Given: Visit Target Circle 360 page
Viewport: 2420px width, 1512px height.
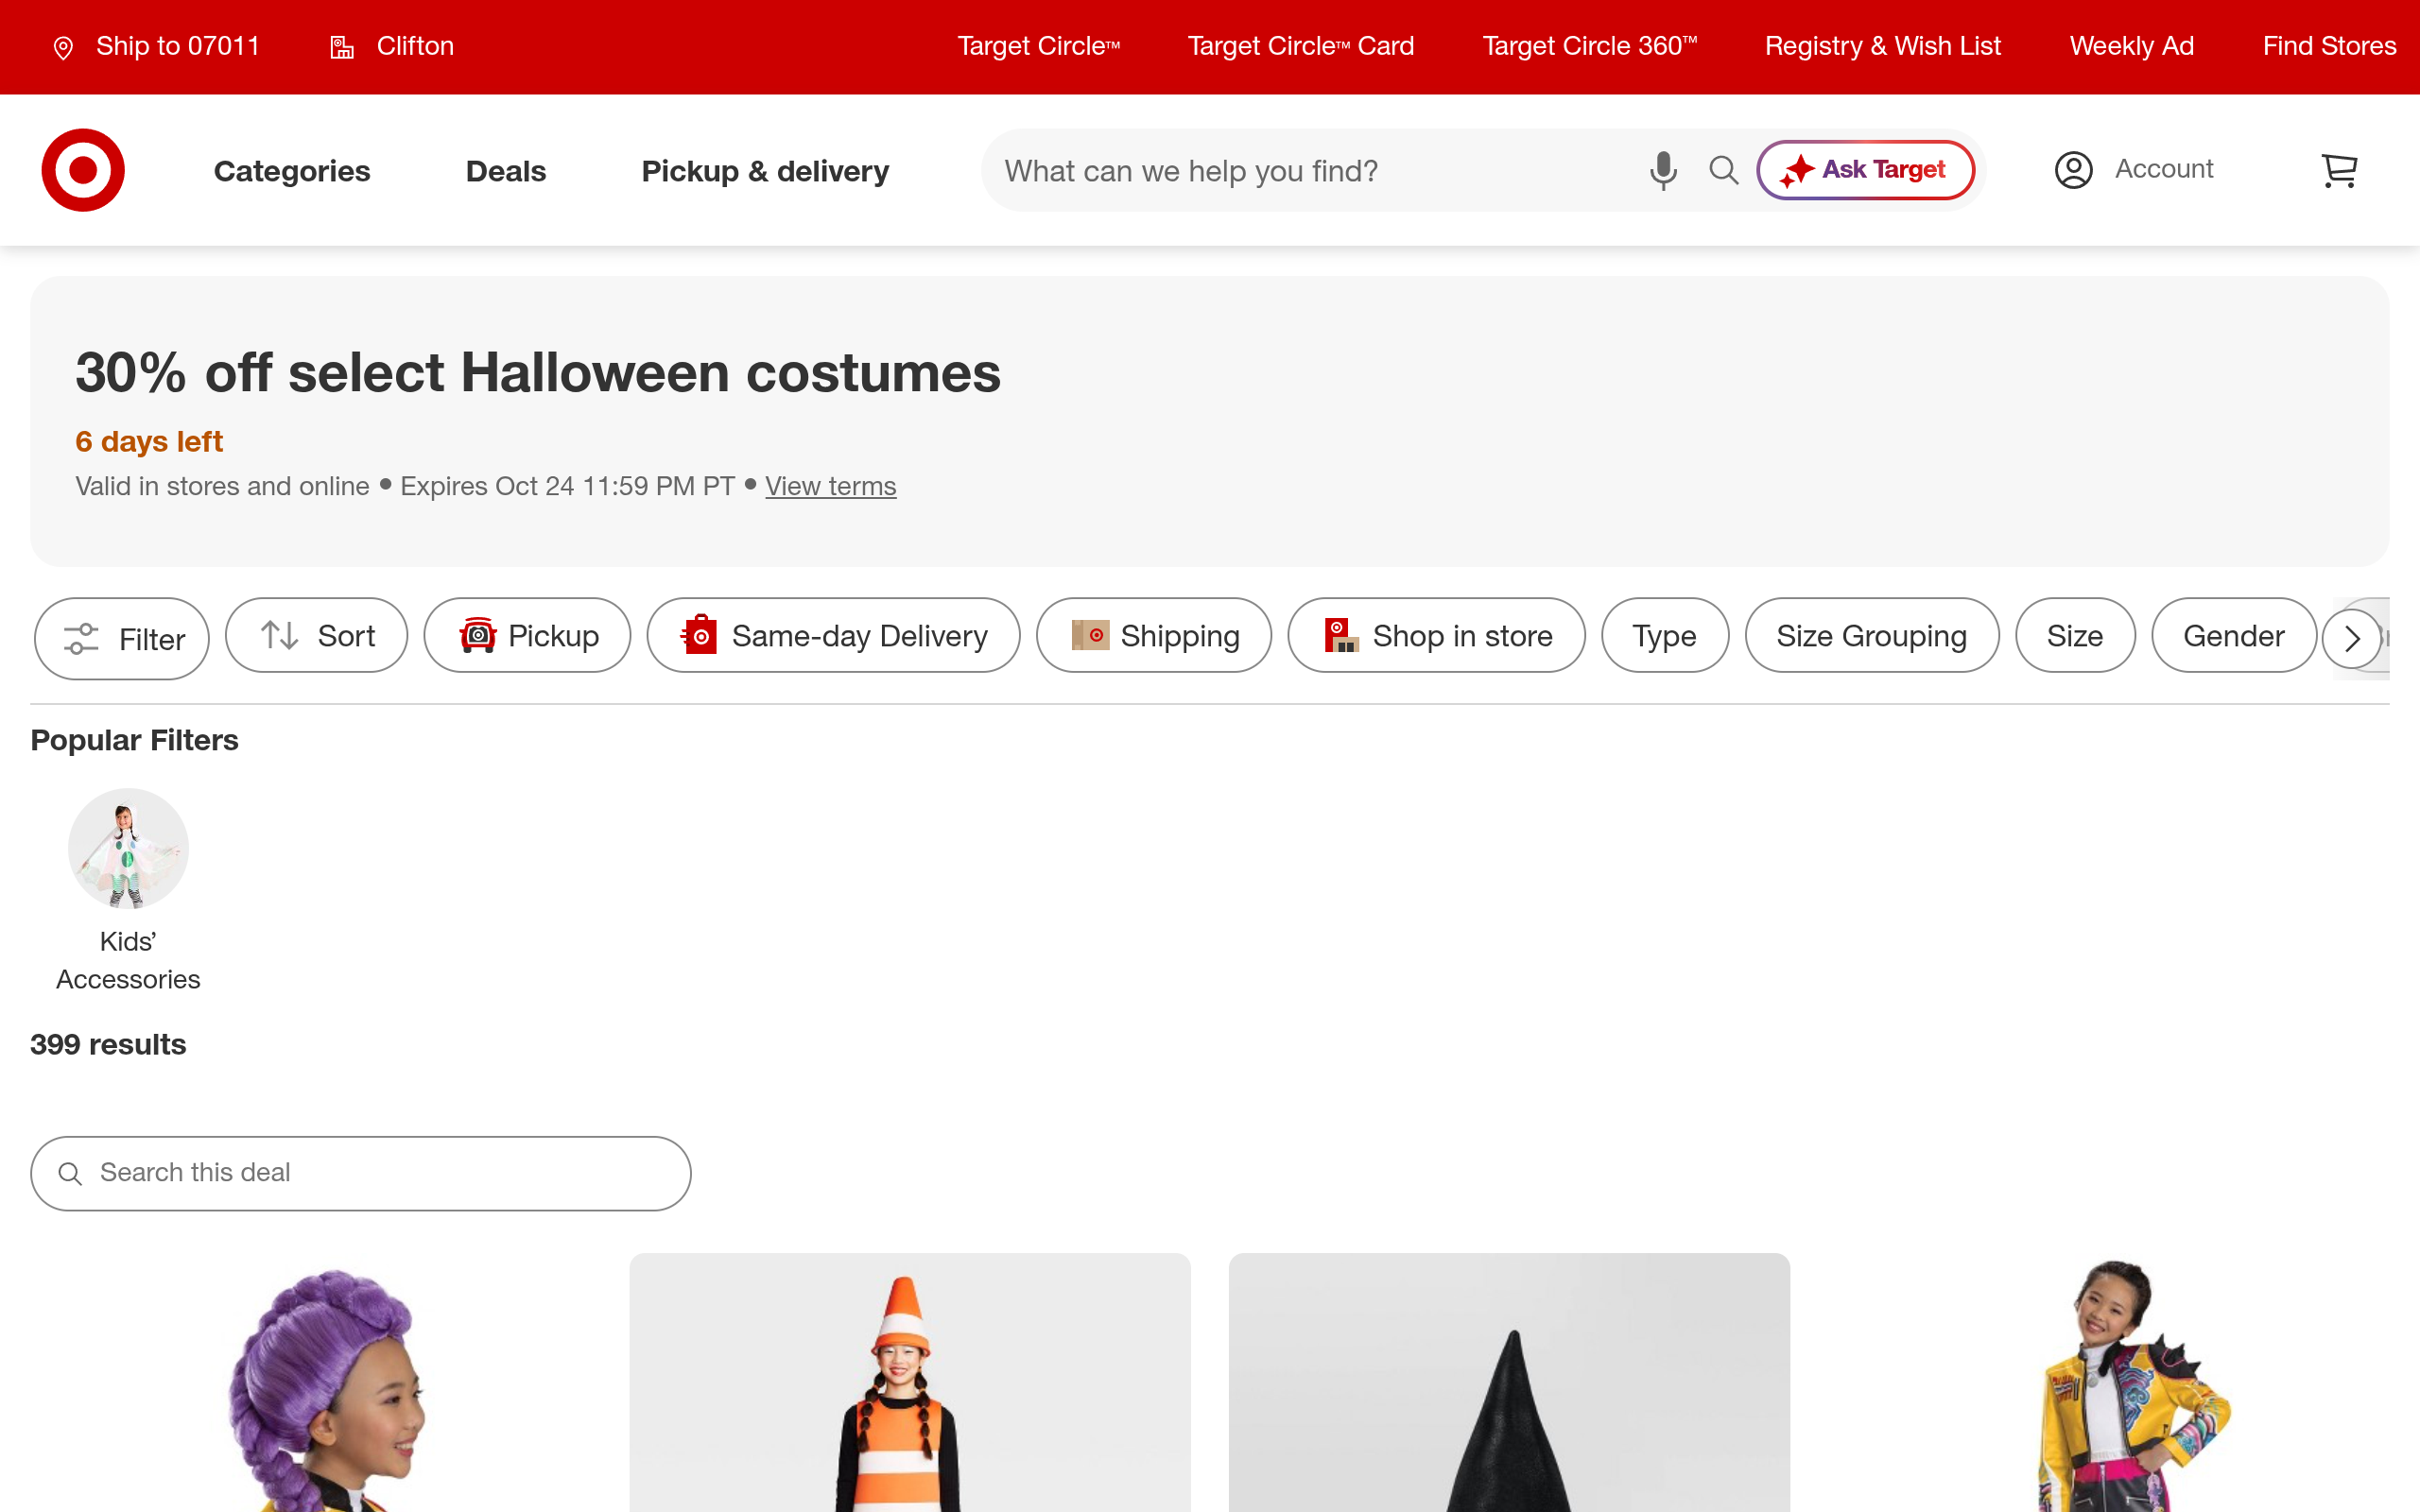Looking at the screenshot, I should 1590,47.
